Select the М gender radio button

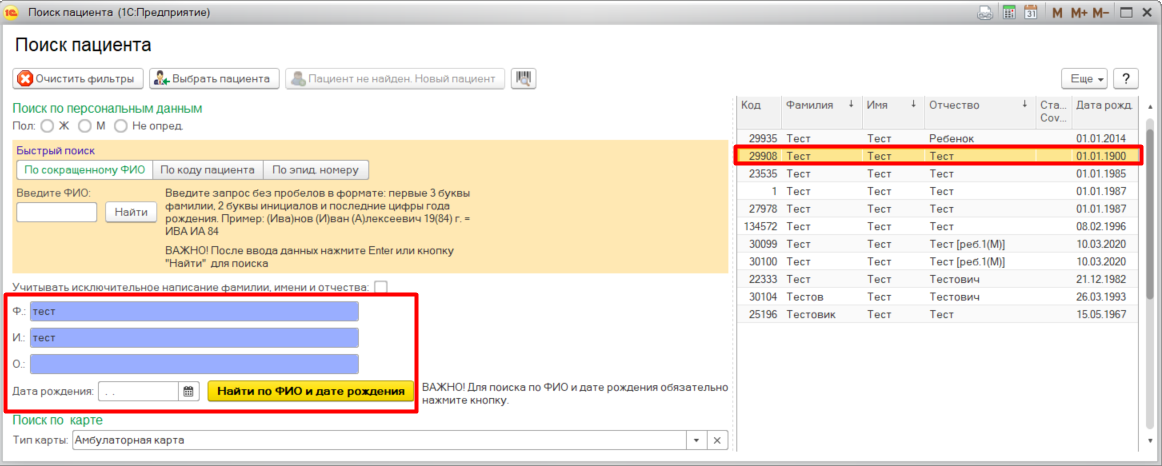85,126
